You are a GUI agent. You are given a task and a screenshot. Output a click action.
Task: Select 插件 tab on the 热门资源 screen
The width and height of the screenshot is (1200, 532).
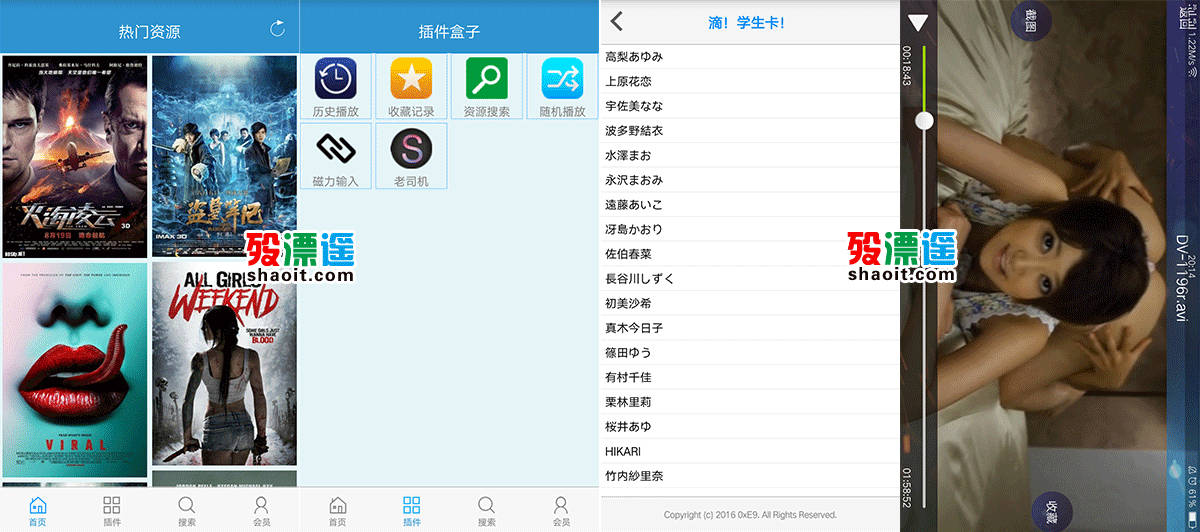click(112, 511)
